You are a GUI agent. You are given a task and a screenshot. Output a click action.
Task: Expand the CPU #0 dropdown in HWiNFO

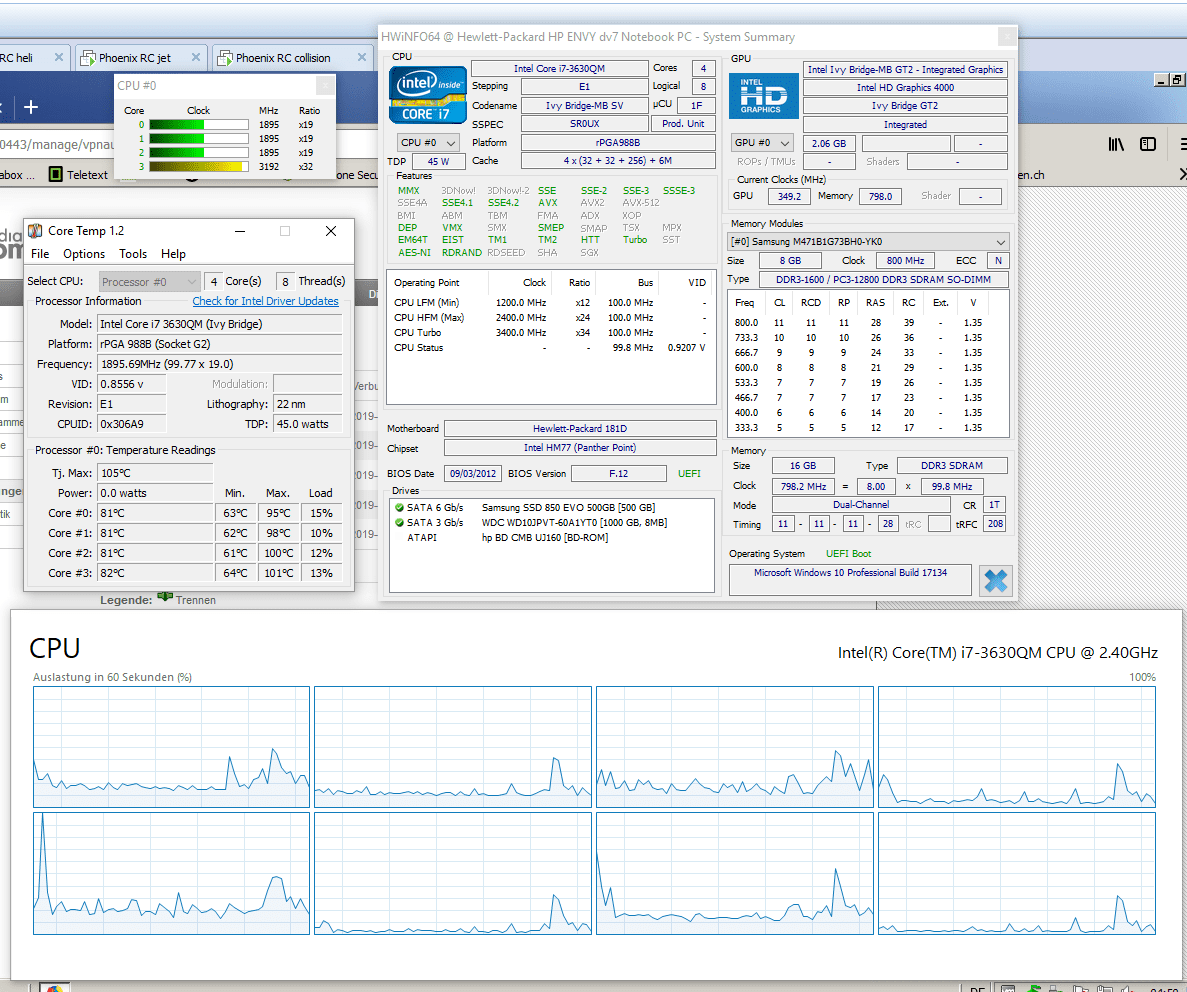point(428,142)
